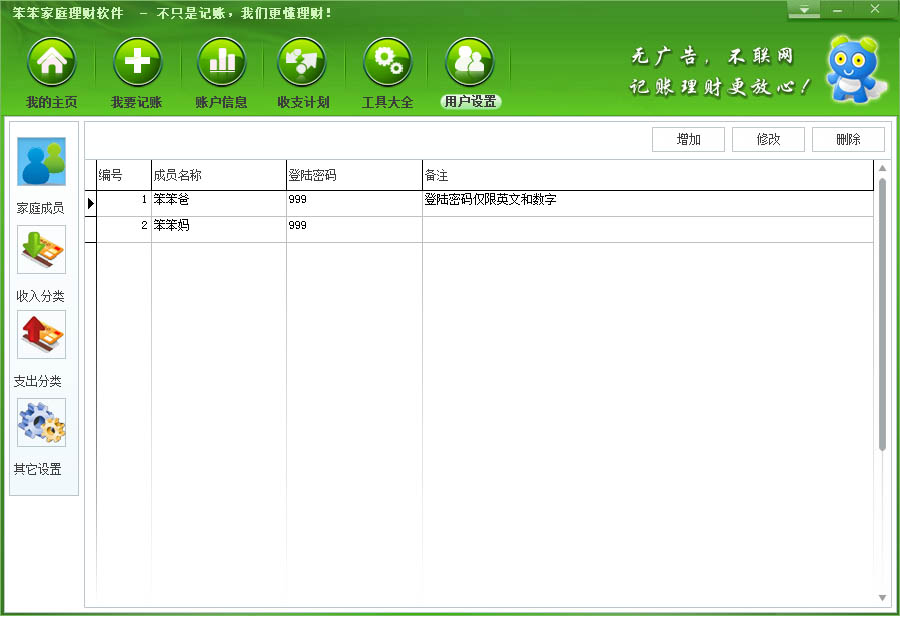This screenshot has height=617, width=900.
Task: Open 其它设置 gears sidebar icon
Action: [x=41, y=422]
